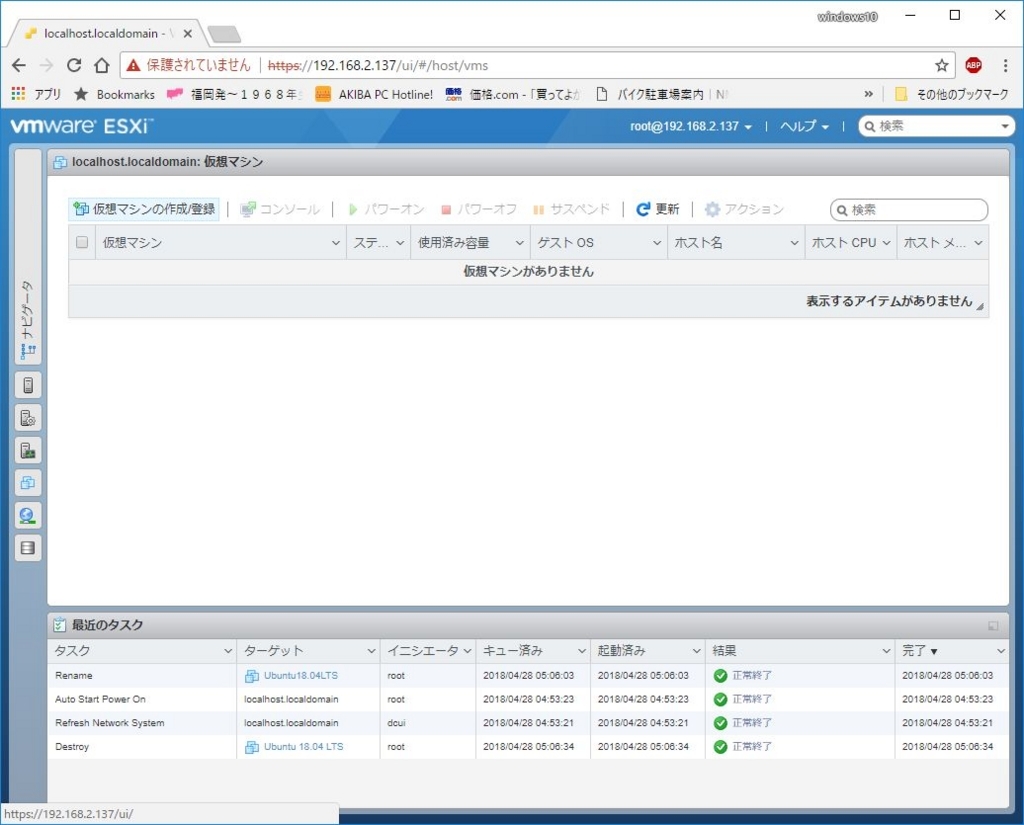
Task: Open Virtual Machines icon in navigator sidebar
Action: 28,483
